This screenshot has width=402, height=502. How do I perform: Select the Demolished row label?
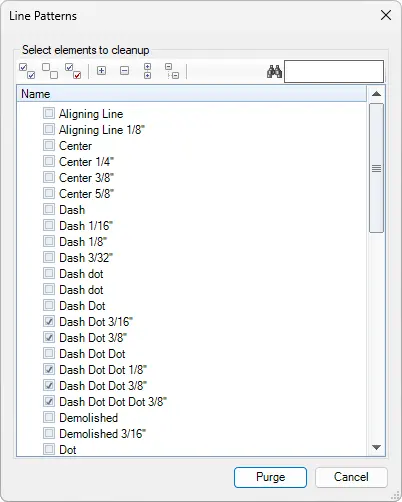point(88,418)
